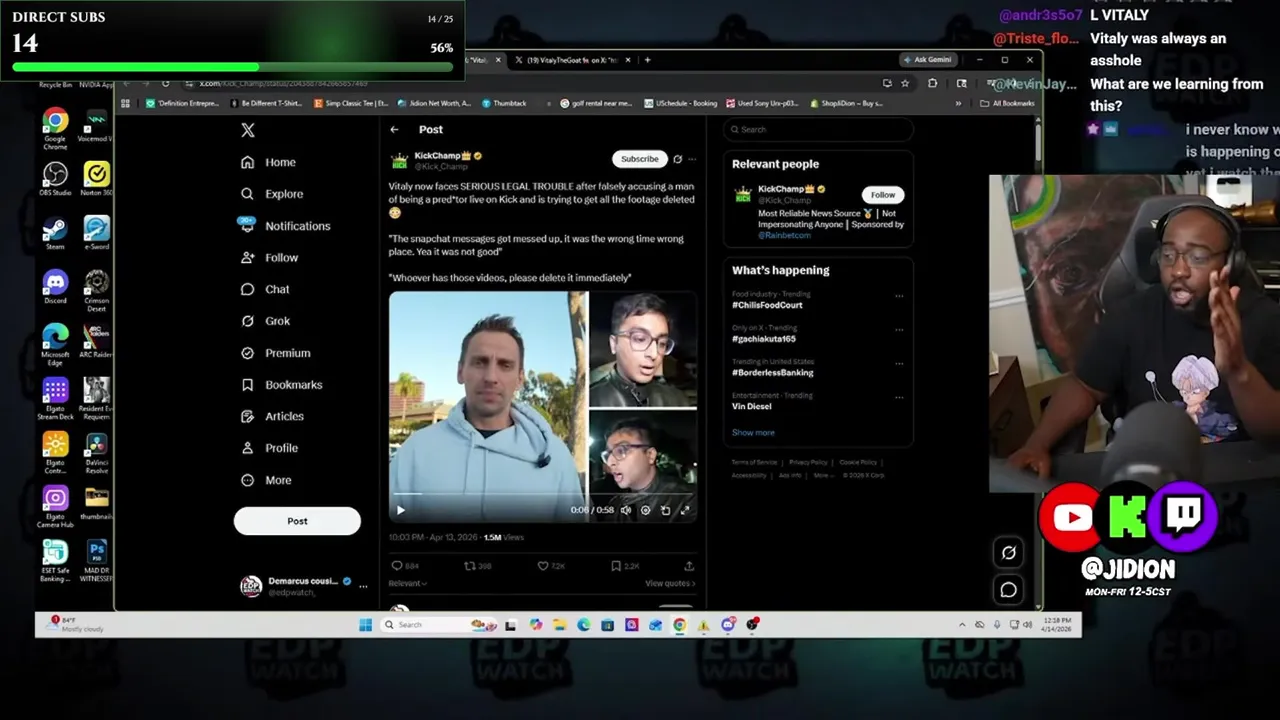
Task: Open the Simp Classic Tee bookmark
Action: [352, 103]
